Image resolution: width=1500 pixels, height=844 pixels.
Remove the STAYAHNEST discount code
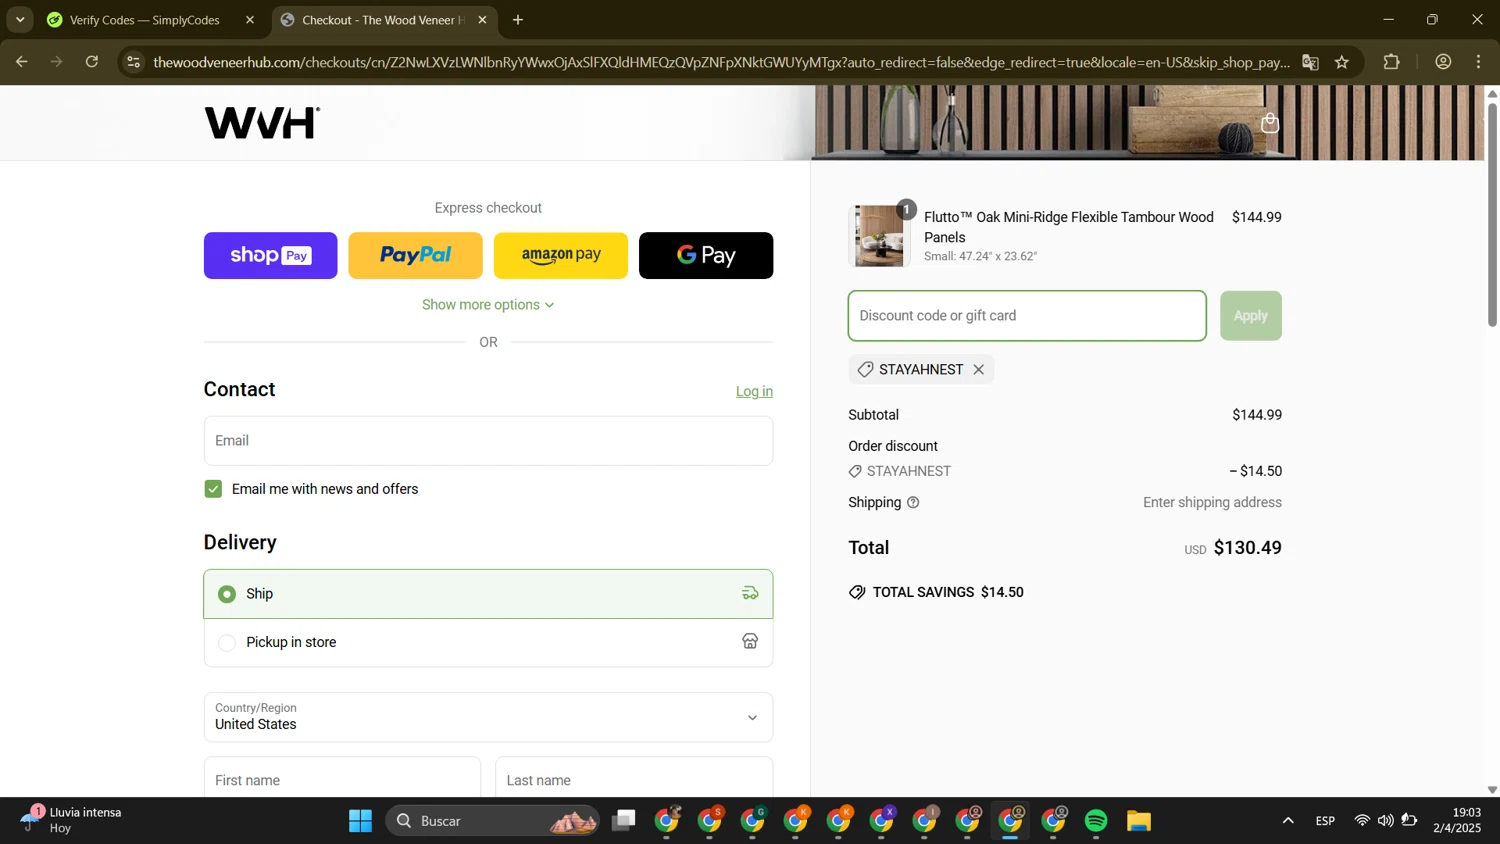pyautogui.click(x=979, y=370)
